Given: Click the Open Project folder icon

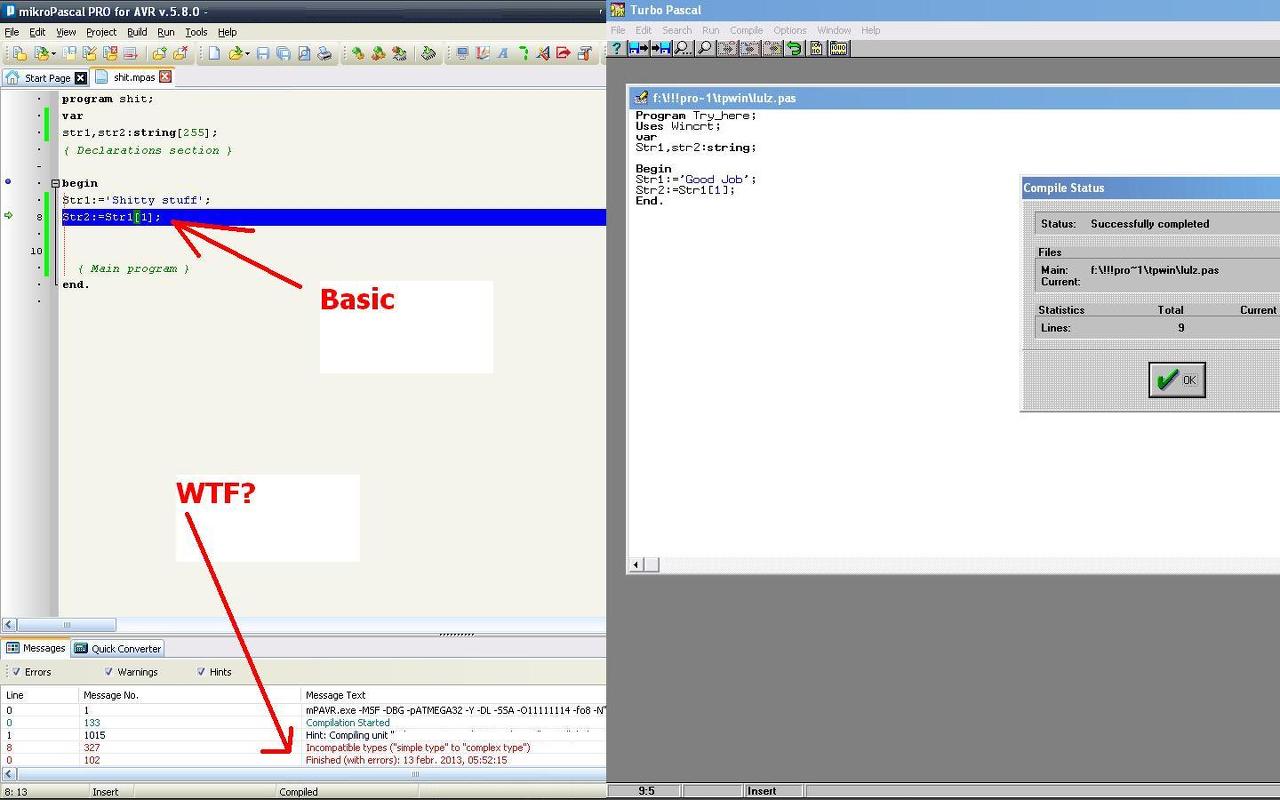Looking at the screenshot, I should pyautogui.click(x=40, y=54).
